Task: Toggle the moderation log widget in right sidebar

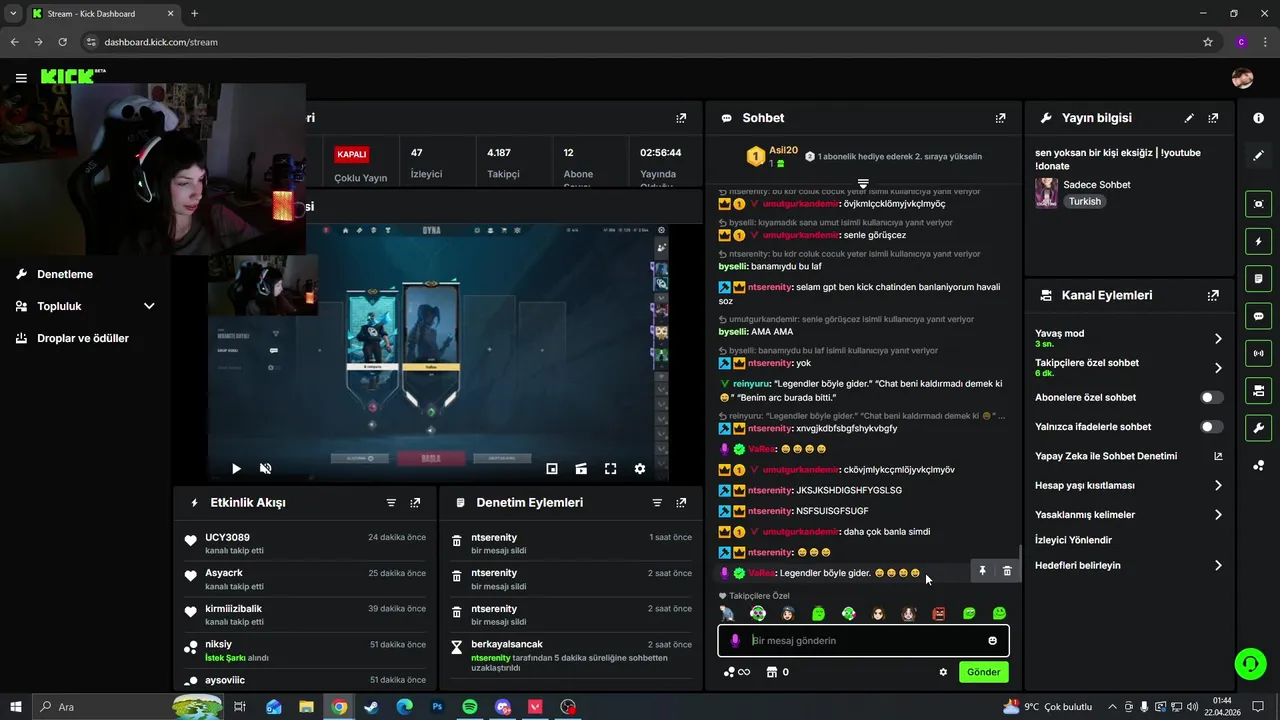Action: 1258,278
